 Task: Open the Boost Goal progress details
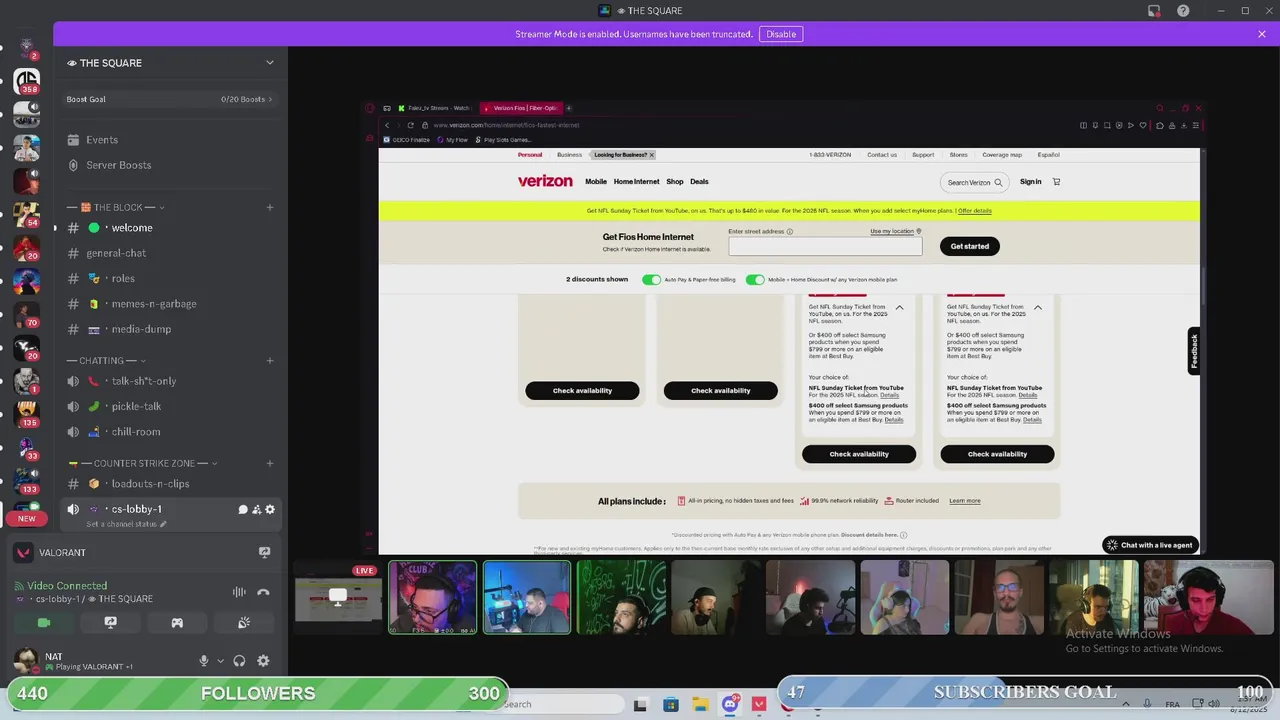pos(169,99)
